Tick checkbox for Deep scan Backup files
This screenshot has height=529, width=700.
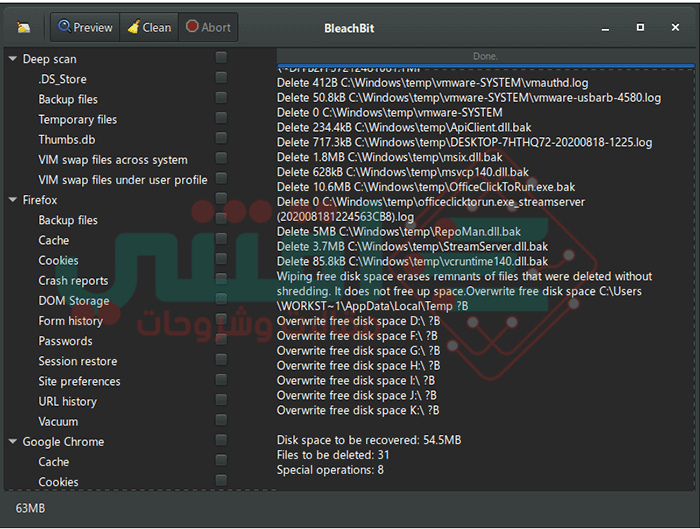click(221, 97)
